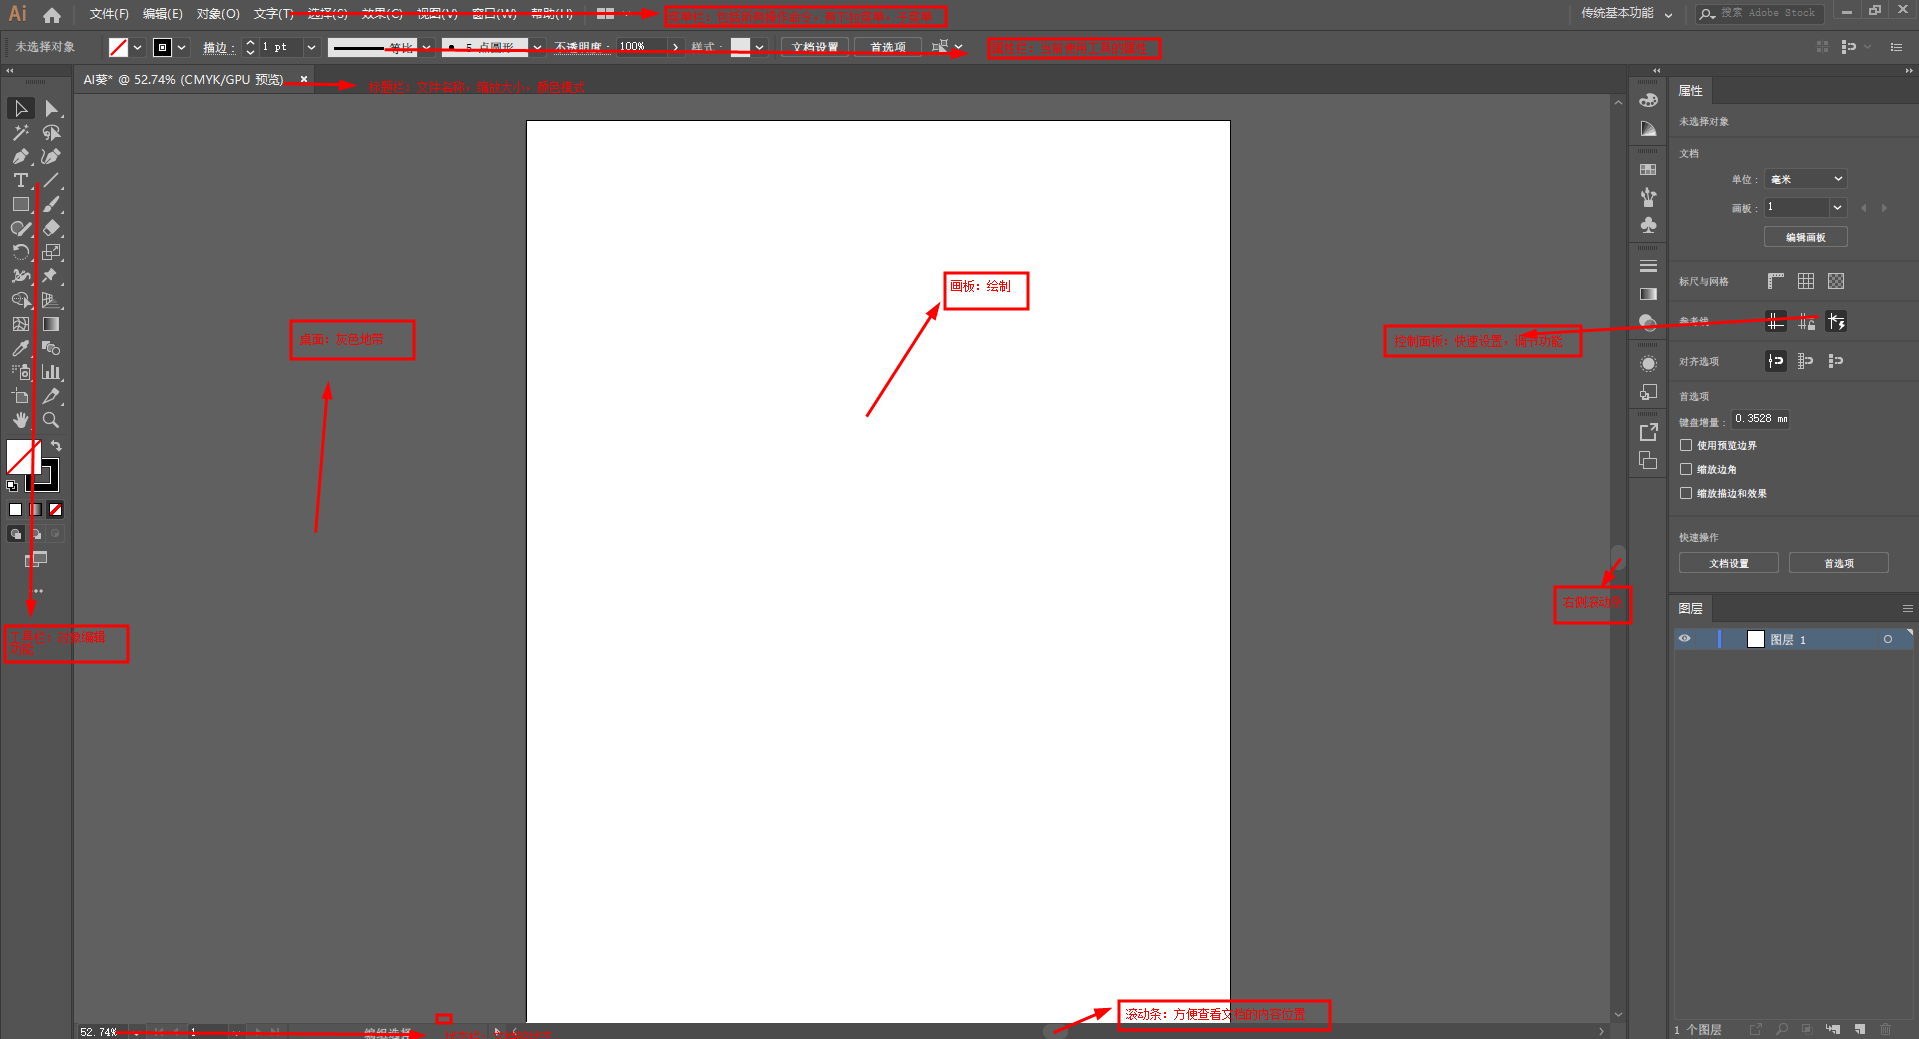Enable the 缩放描边和效果 checkbox
Image resolution: width=1919 pixels, height=1039 pixels.
point(1687,493)
